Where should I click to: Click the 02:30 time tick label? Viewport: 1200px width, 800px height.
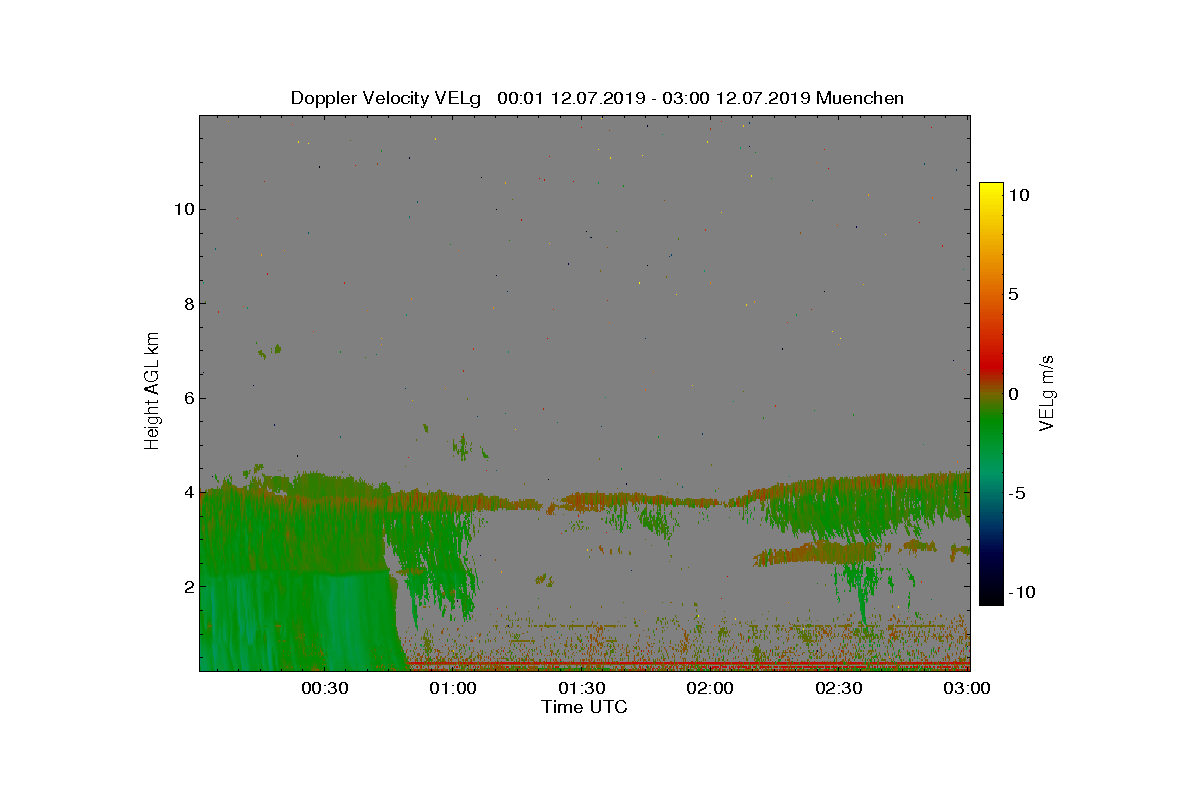pos(839,689)
